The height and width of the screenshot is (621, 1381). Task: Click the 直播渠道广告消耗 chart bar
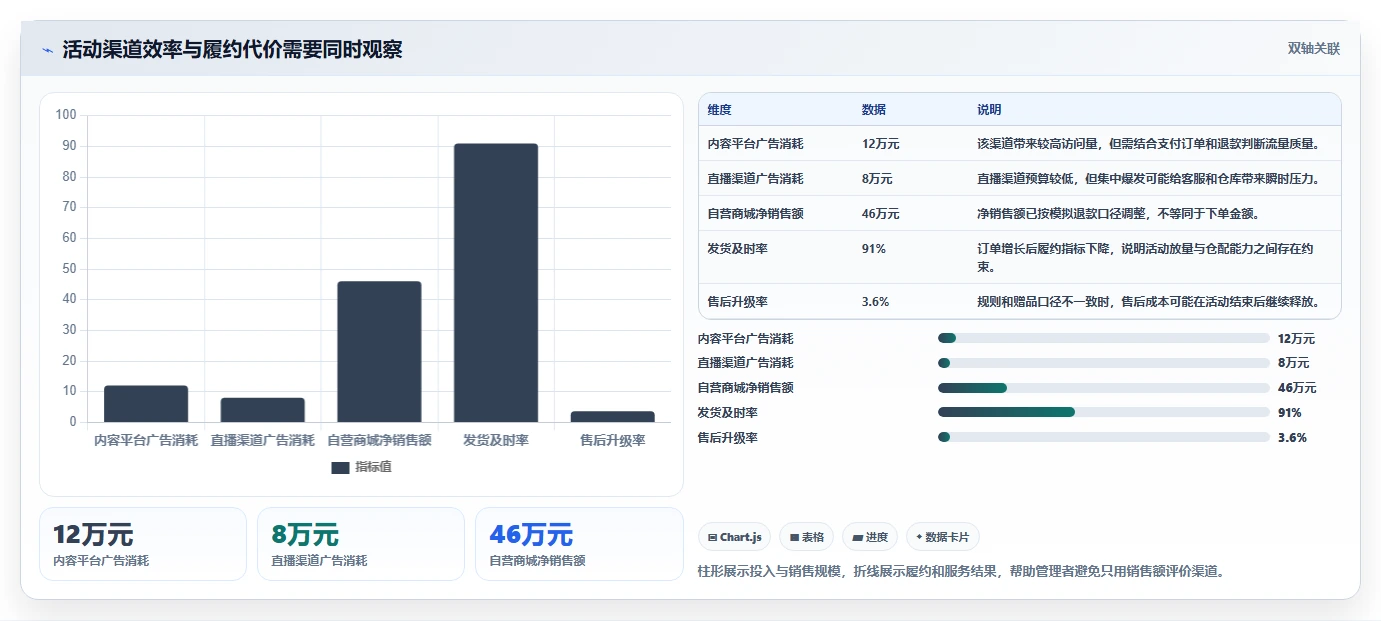(x=263, y=410)
